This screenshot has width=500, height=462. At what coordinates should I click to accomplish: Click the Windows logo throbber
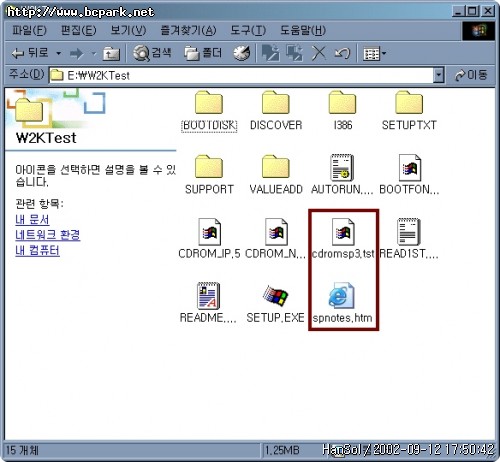(479, 31)
